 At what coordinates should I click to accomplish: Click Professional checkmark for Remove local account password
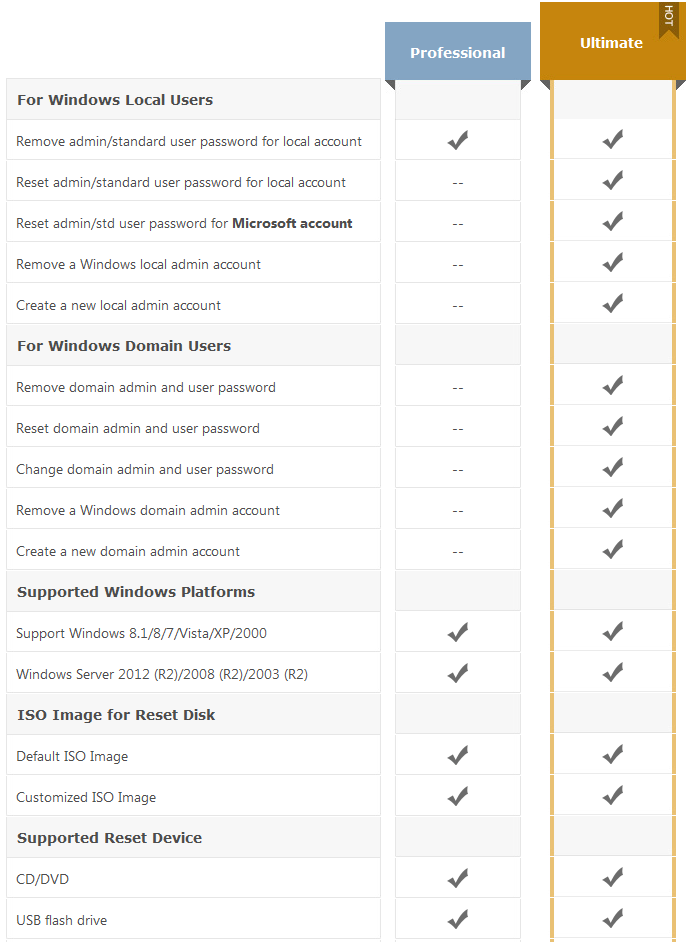point(458,141)
